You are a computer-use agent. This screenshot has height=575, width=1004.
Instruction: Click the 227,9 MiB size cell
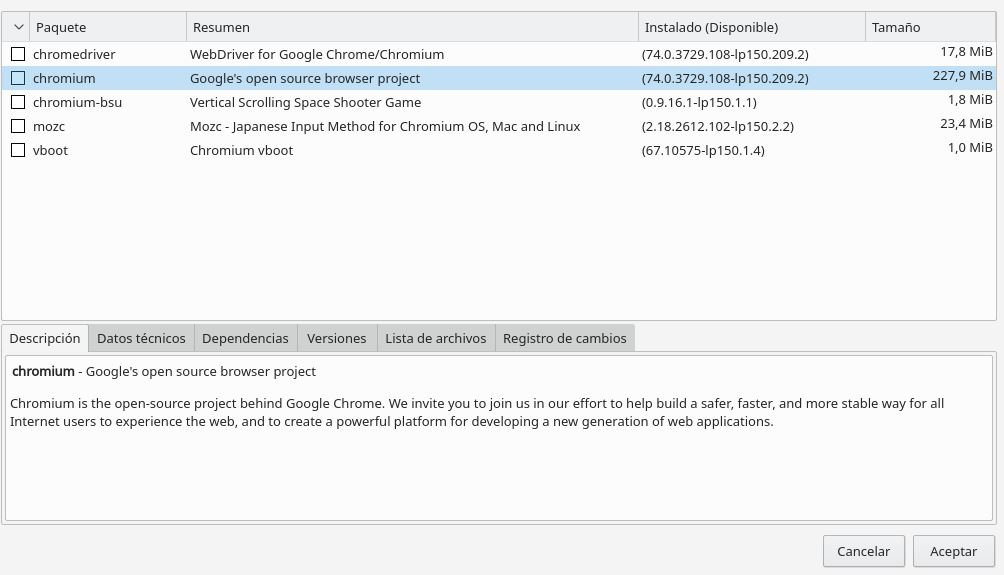click(962, 76)
